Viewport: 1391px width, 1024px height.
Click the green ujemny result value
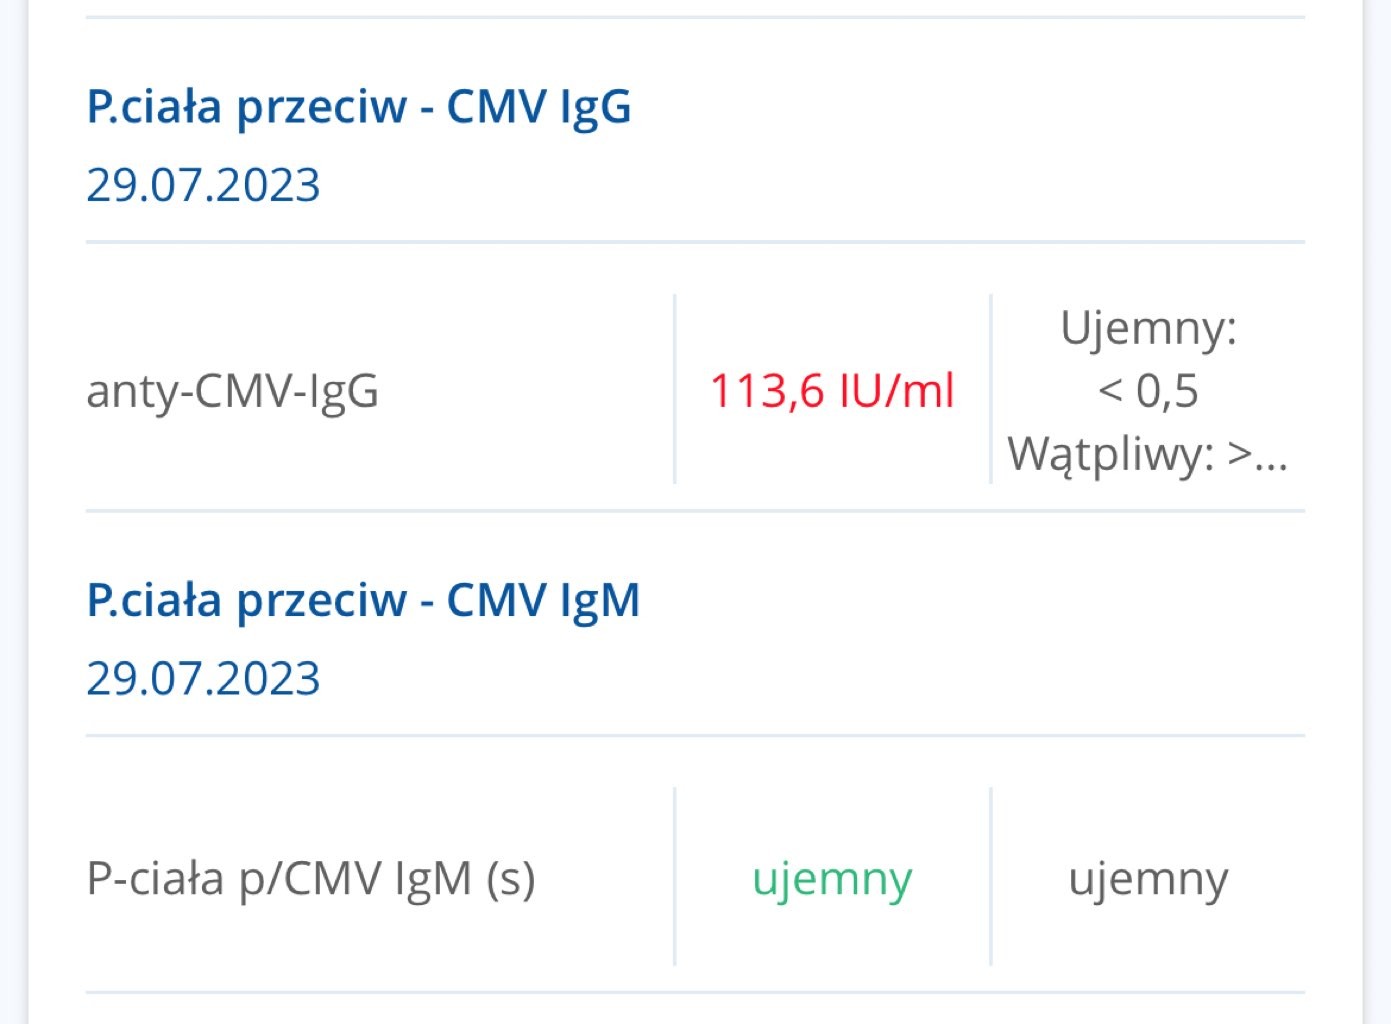click(832, 879)
